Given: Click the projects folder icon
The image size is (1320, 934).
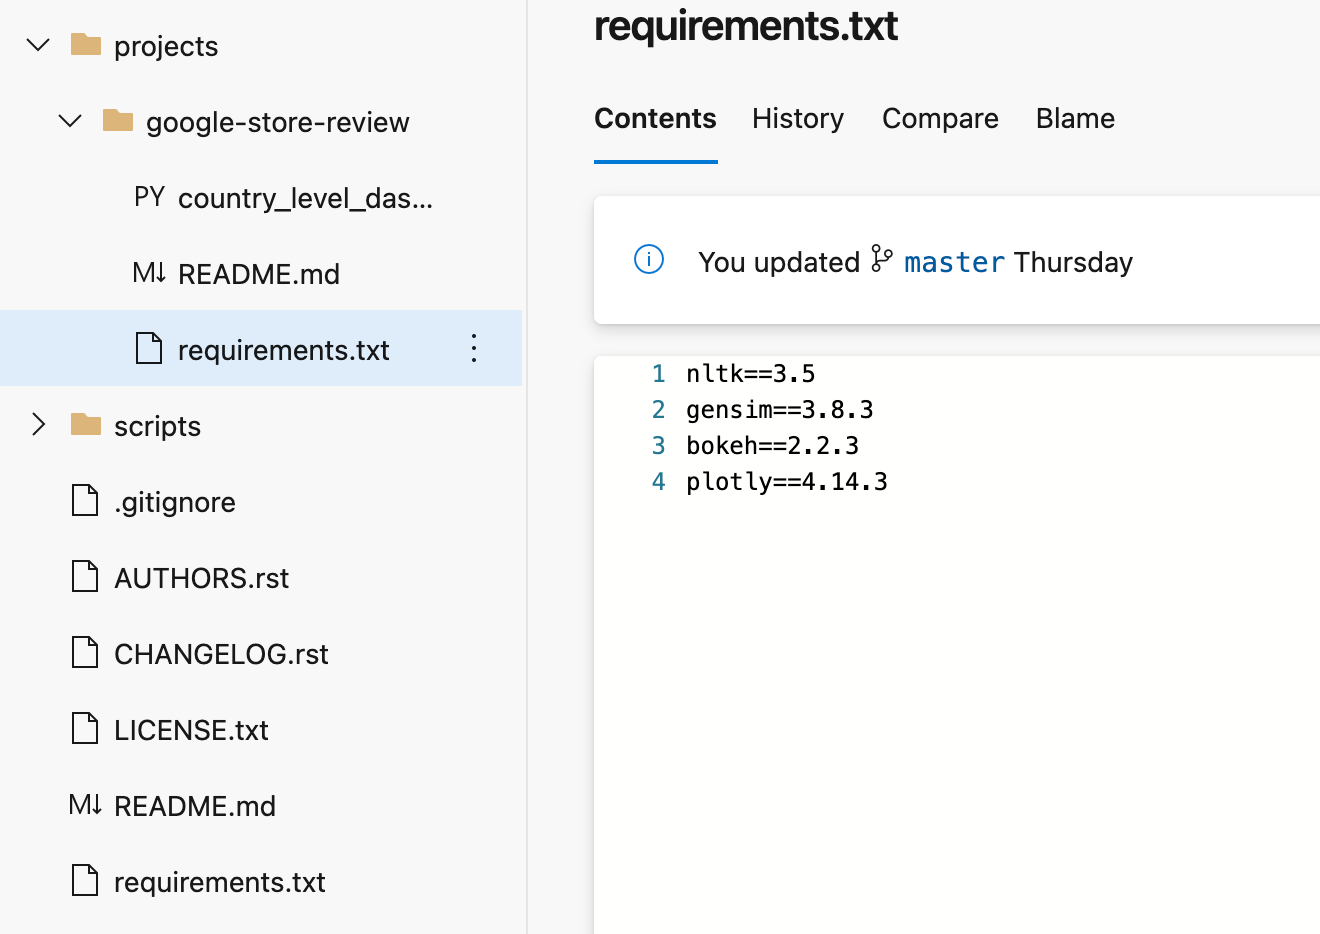Looking at the screenshot, I should (x=86, y=45).
